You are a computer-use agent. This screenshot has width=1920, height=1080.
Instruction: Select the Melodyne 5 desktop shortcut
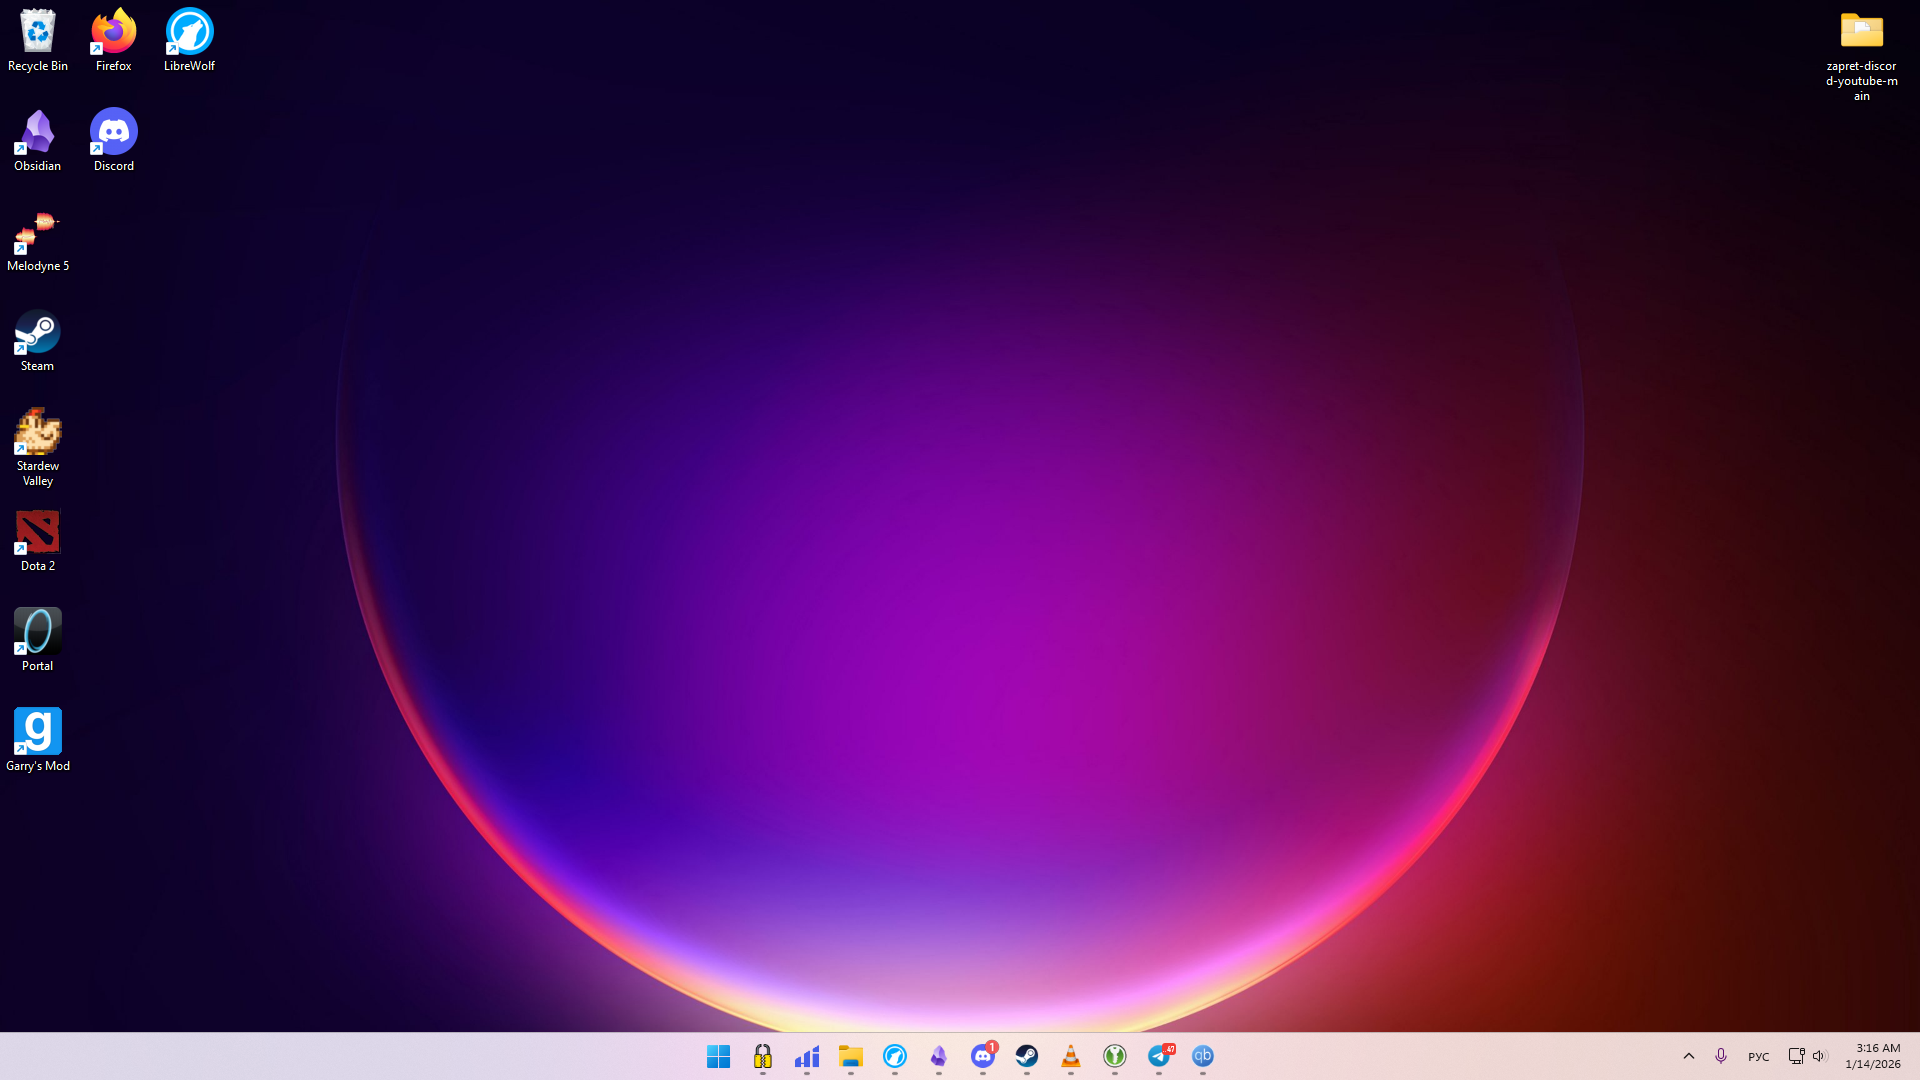coord(38,240)
